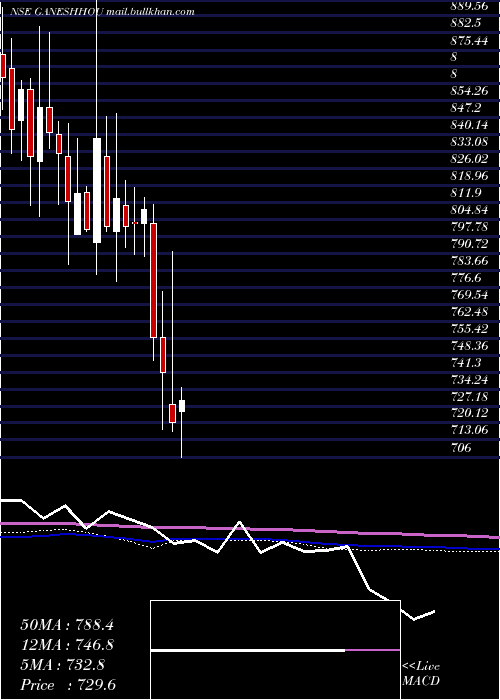Select the 811.9 price axis label
The image size is (500, 700).
(x=466, y=193)
